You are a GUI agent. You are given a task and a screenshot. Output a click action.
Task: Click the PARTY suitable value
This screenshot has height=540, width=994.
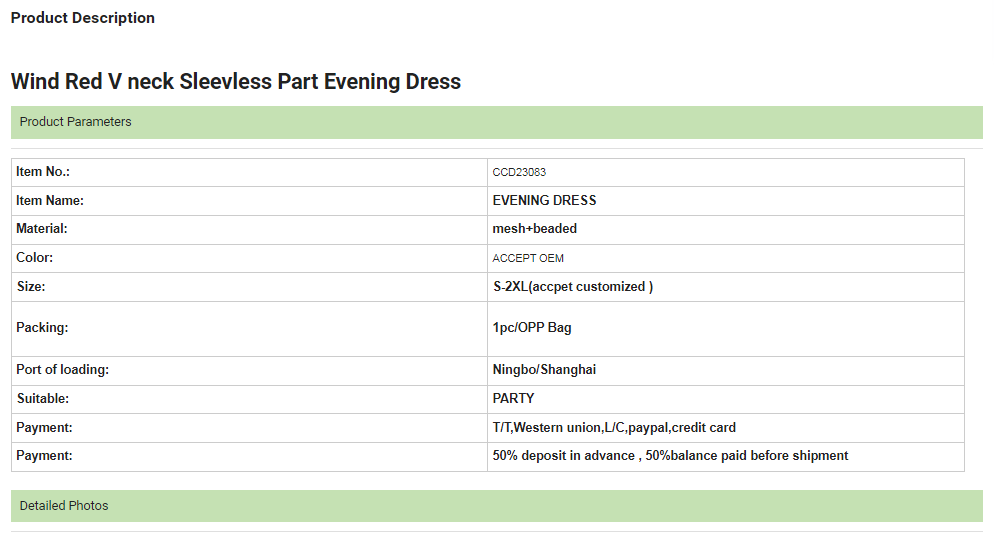pos(513,399)
